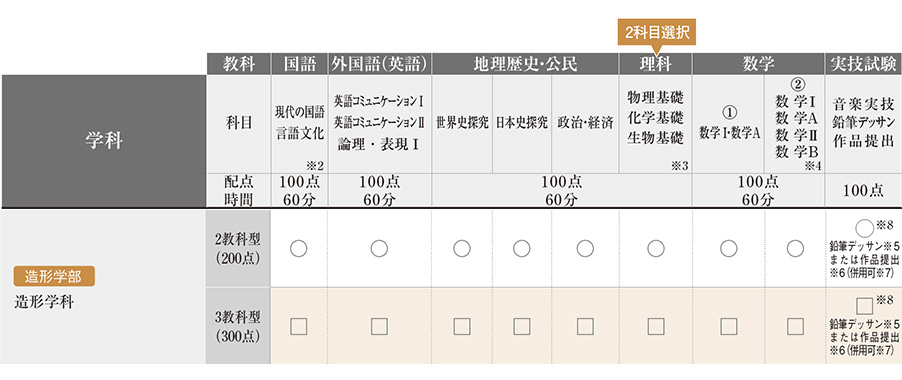Check the 世界史探究 square box in 3教科型 row

coord(462,327)
